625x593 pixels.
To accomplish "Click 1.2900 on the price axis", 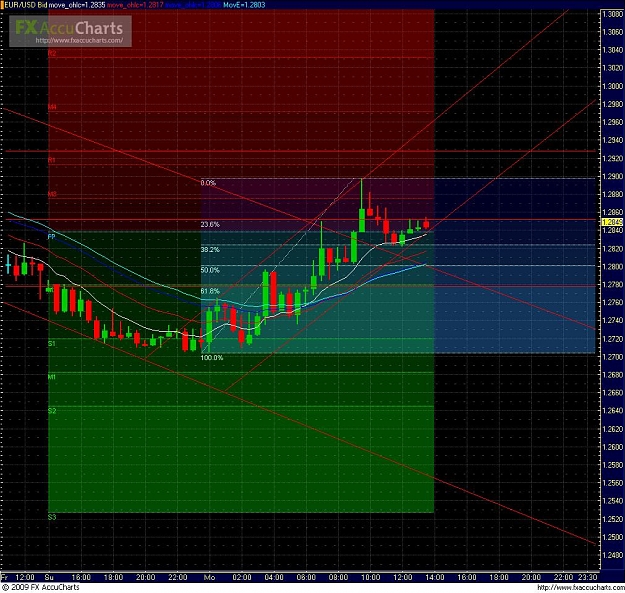I will [x=612, y=176].
